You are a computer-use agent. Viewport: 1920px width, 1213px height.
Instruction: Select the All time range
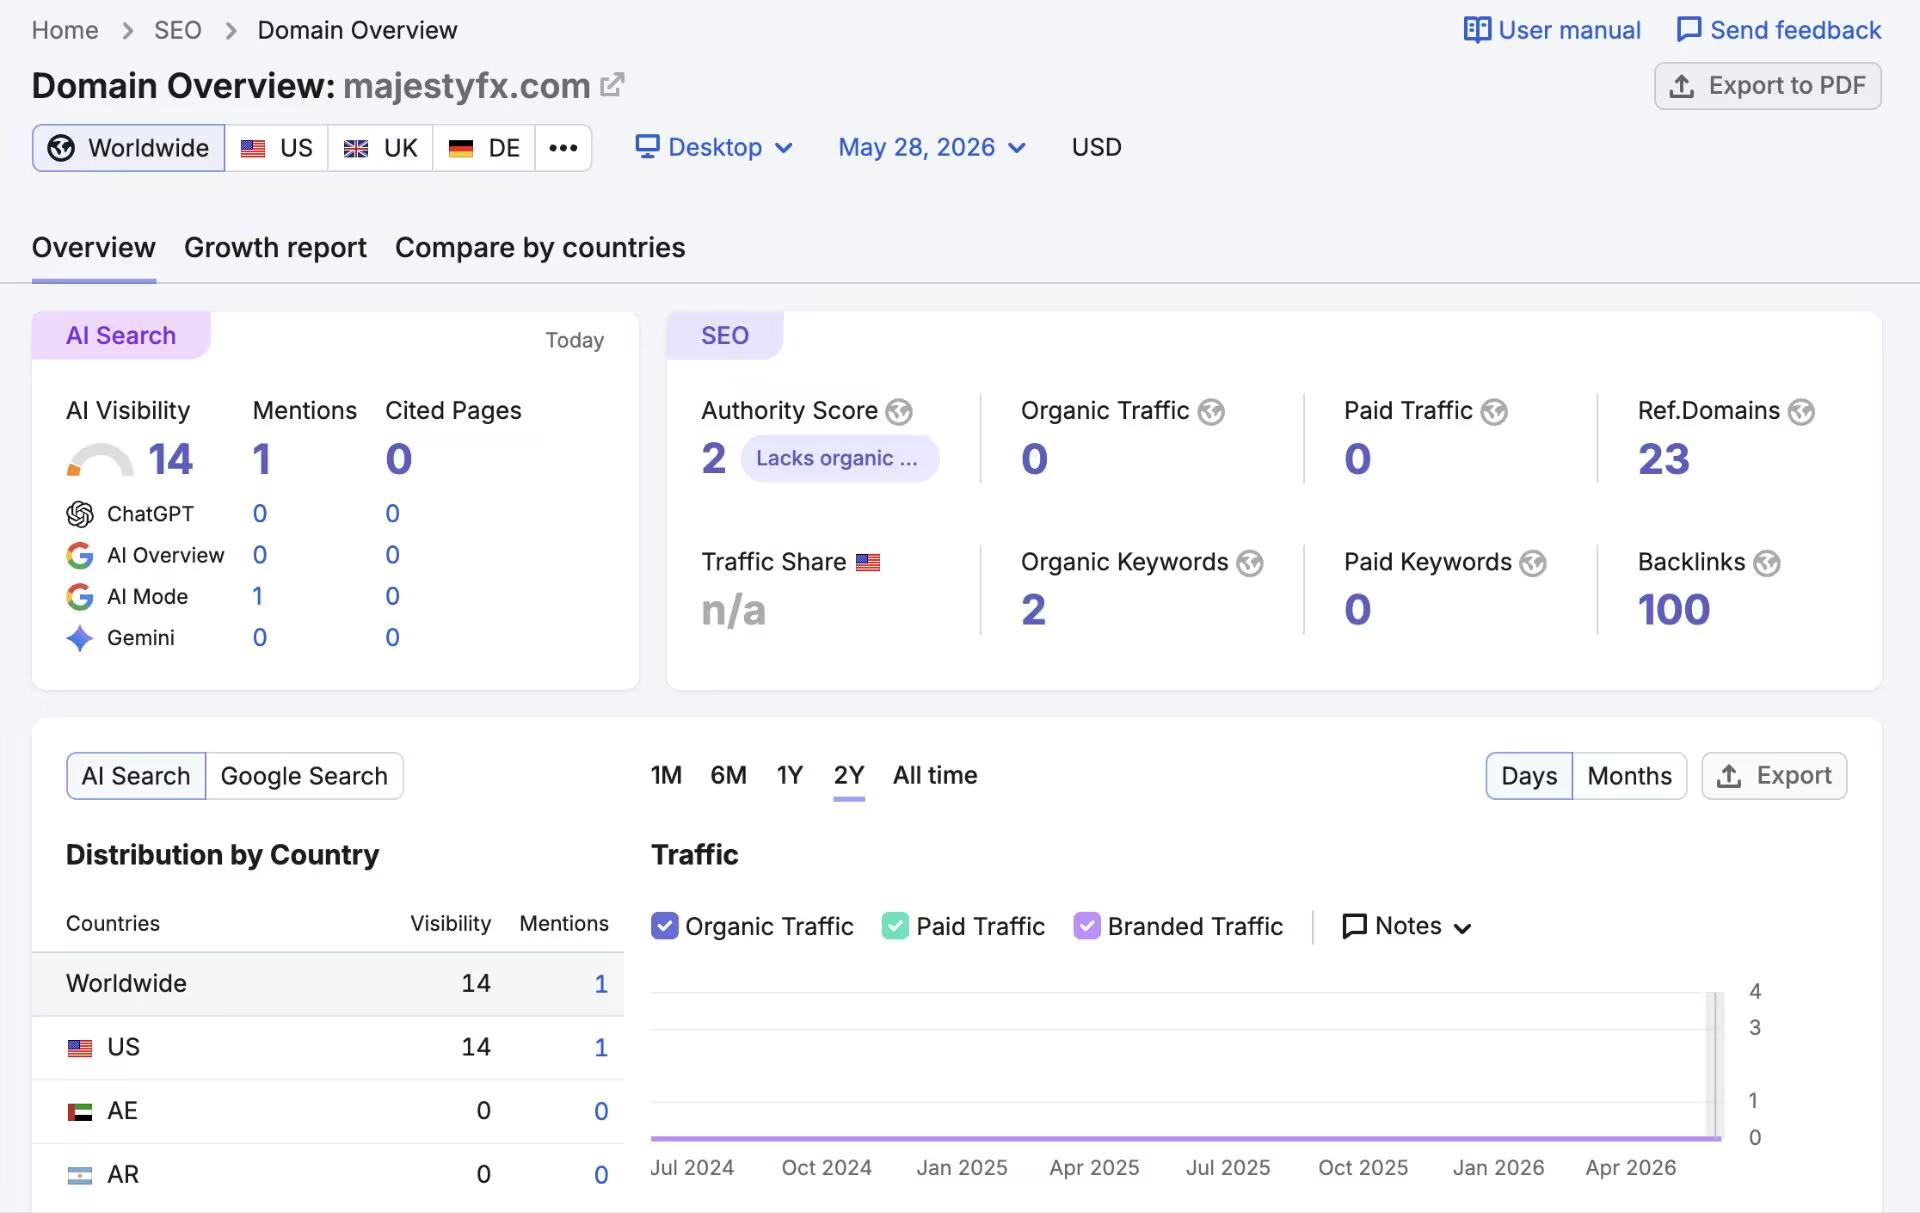[x=935, y=775]
